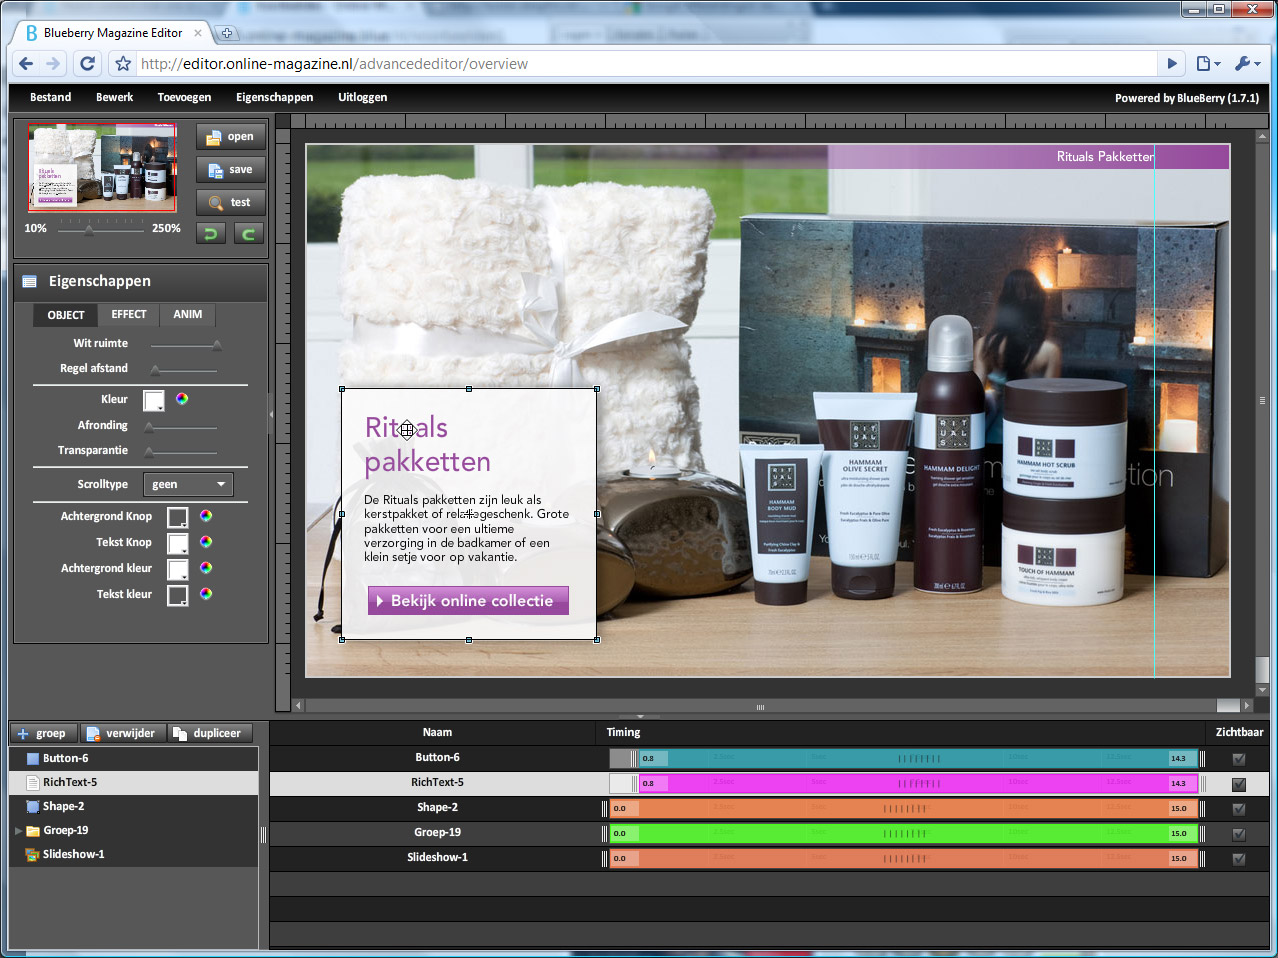Close the Blueberry Magazine Editor tab

pos(198,33)
